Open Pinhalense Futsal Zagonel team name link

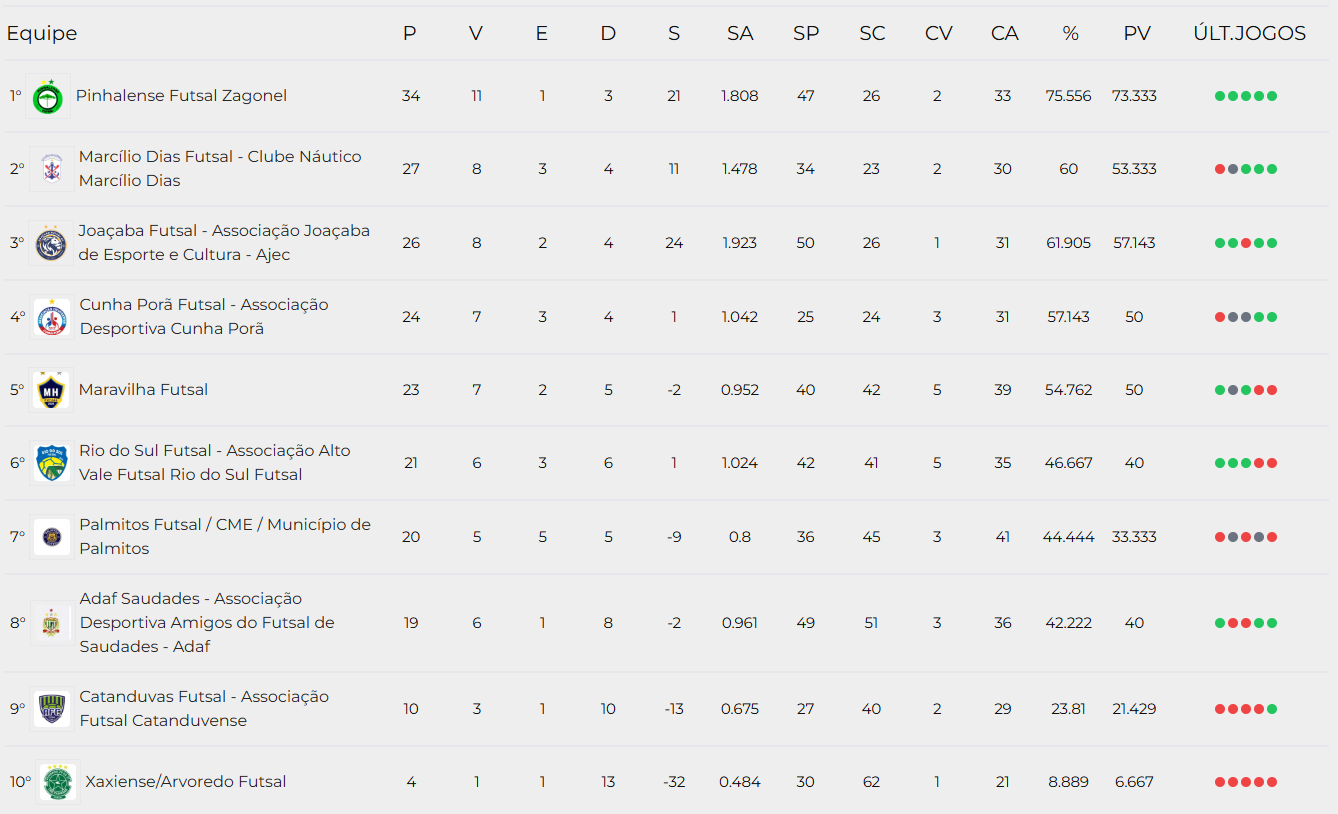coord(181,96)
